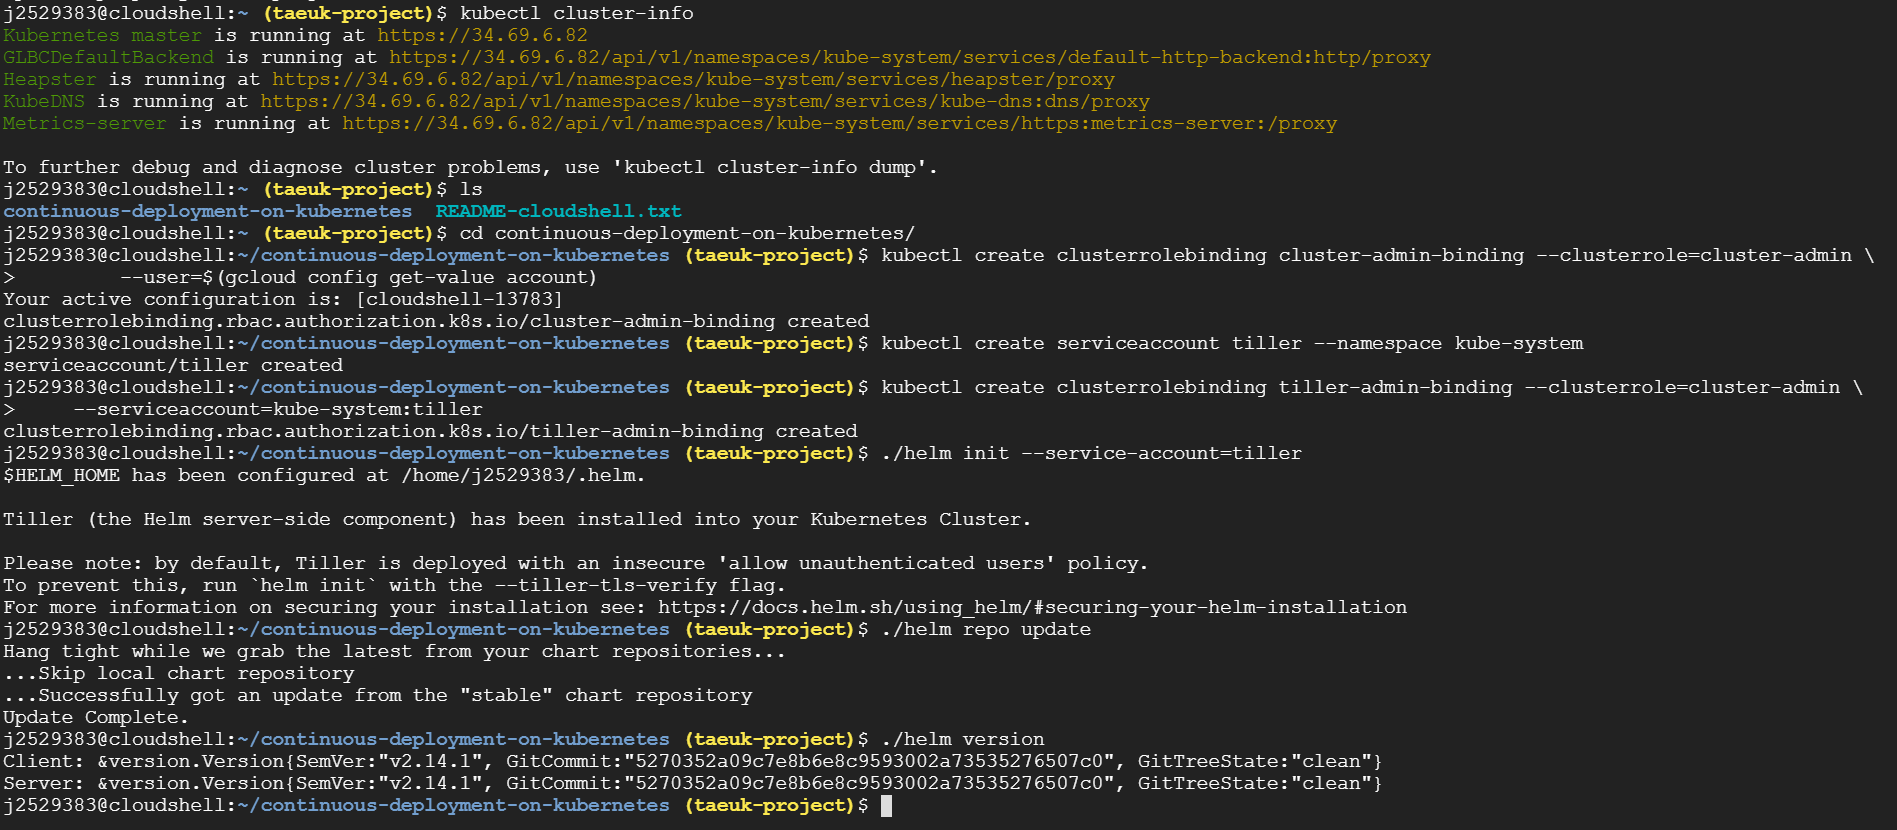Click the 'tiller-admin-binding' create command line
Viewport: 1897px width, 830px height.
tap(1371, 387)
